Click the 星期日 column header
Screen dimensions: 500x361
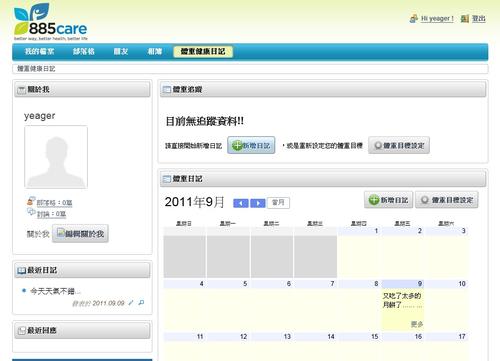pyautogui.click(x=184, y=223)
